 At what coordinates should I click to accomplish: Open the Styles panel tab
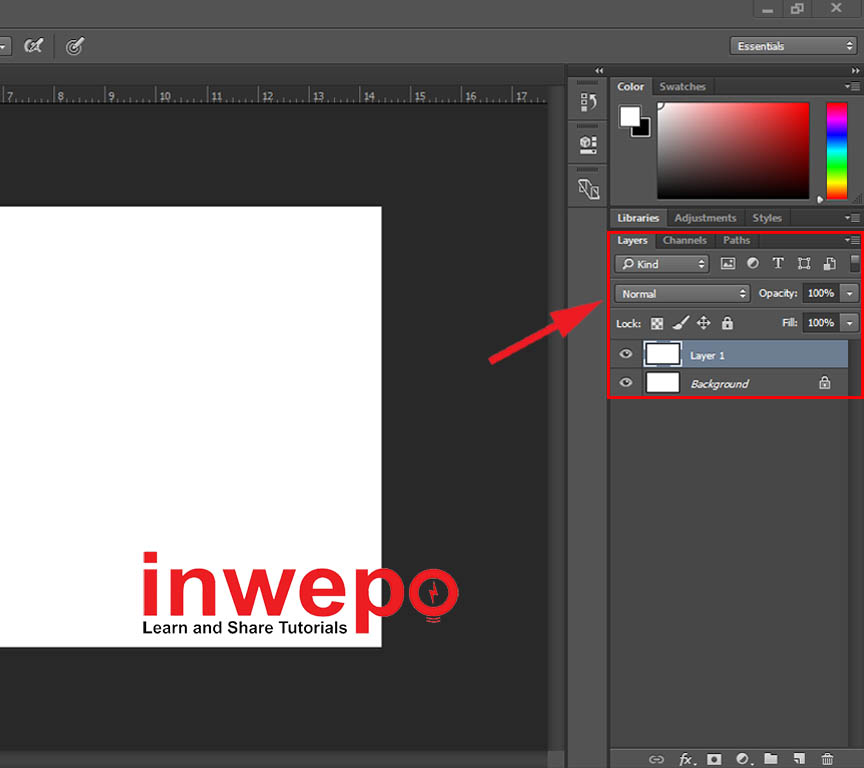[x=767, y=218]
